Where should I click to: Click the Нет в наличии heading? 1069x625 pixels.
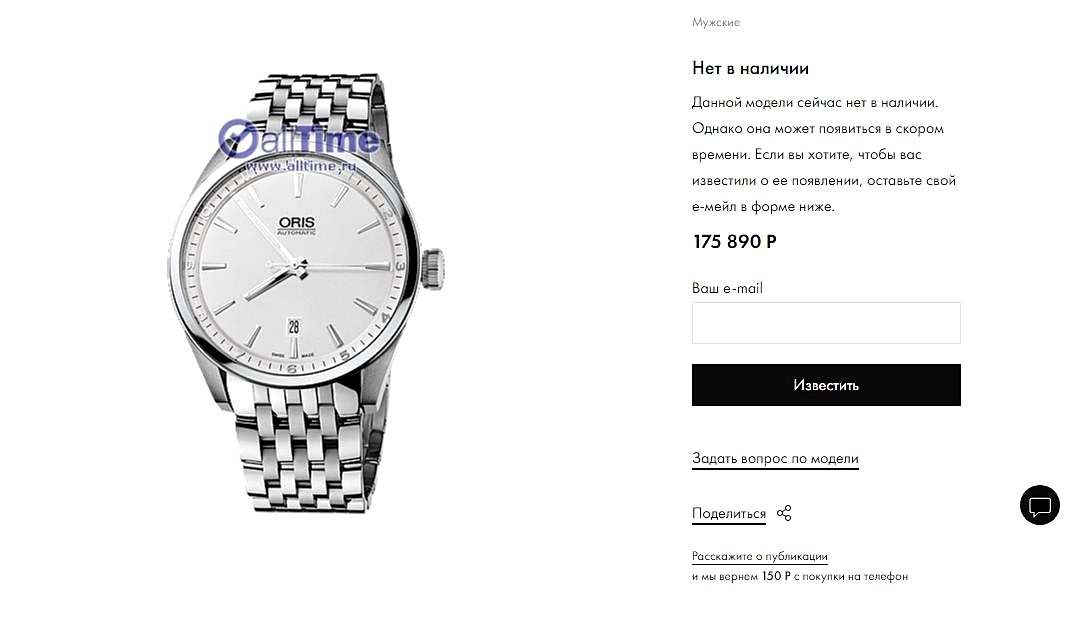point(750,68)
